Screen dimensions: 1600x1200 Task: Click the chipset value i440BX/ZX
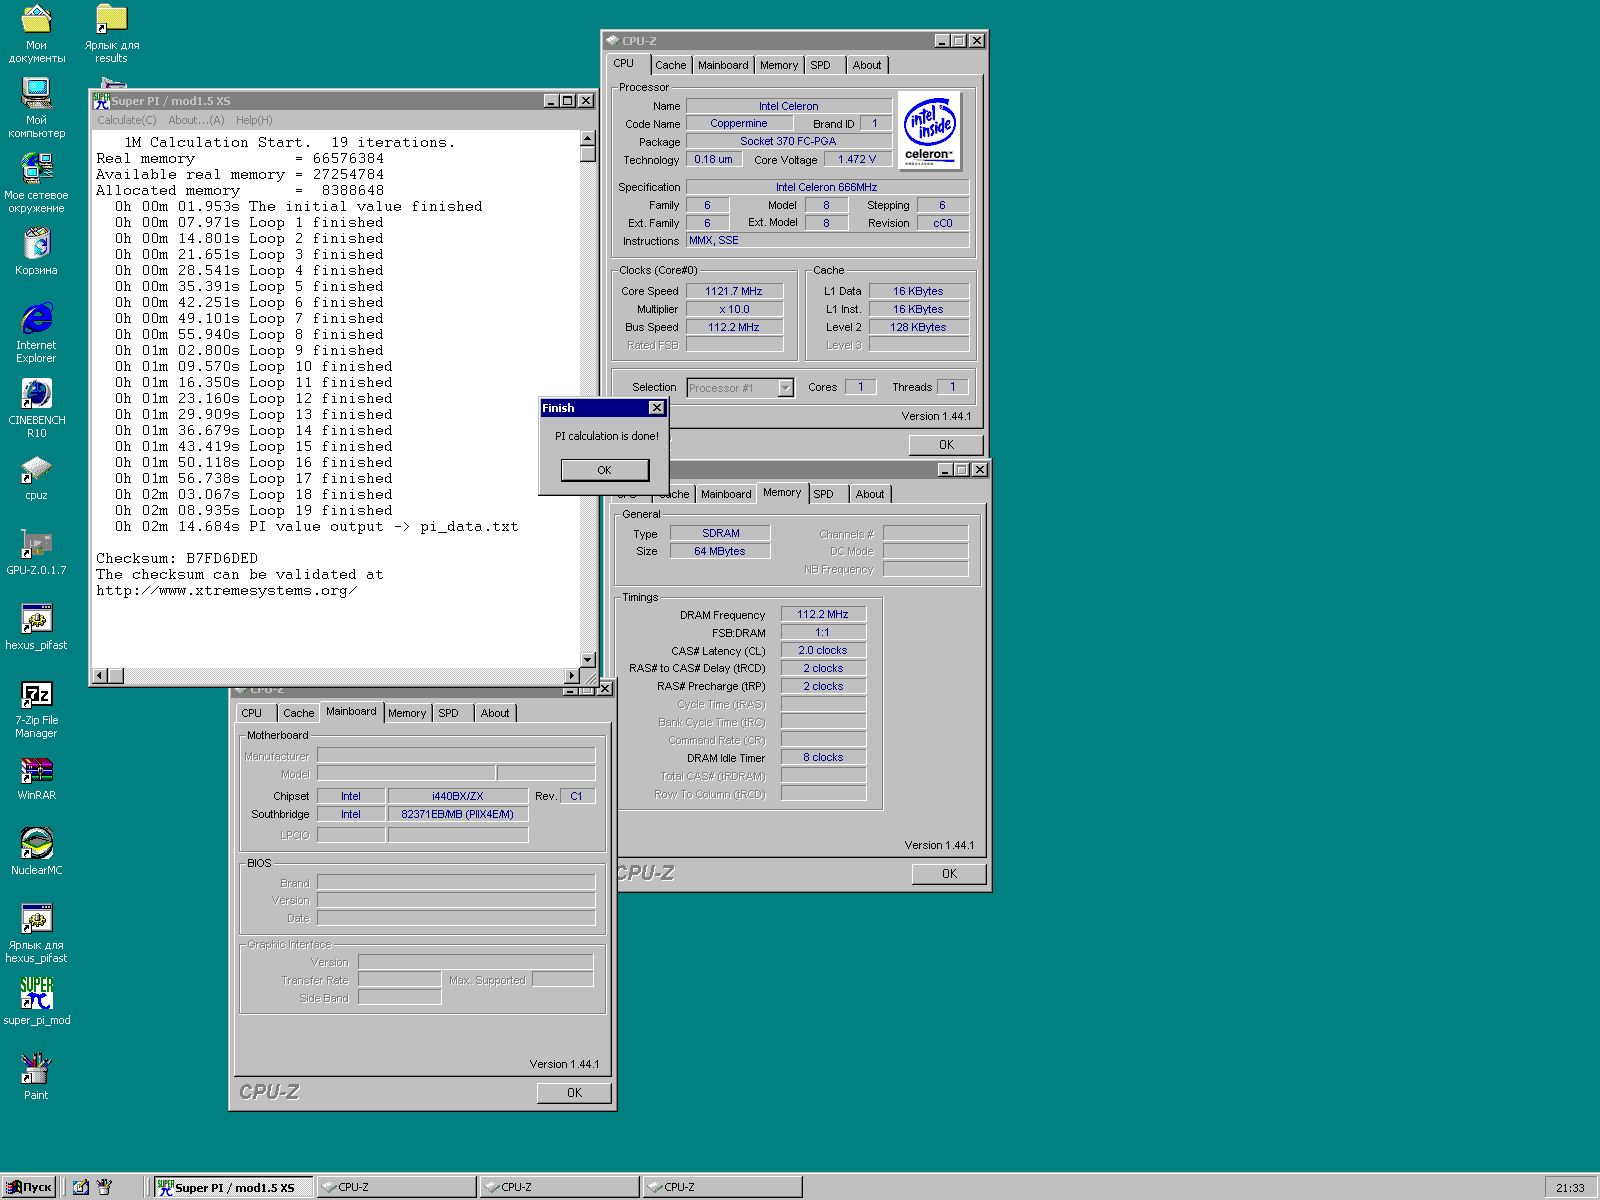point(457,796)
